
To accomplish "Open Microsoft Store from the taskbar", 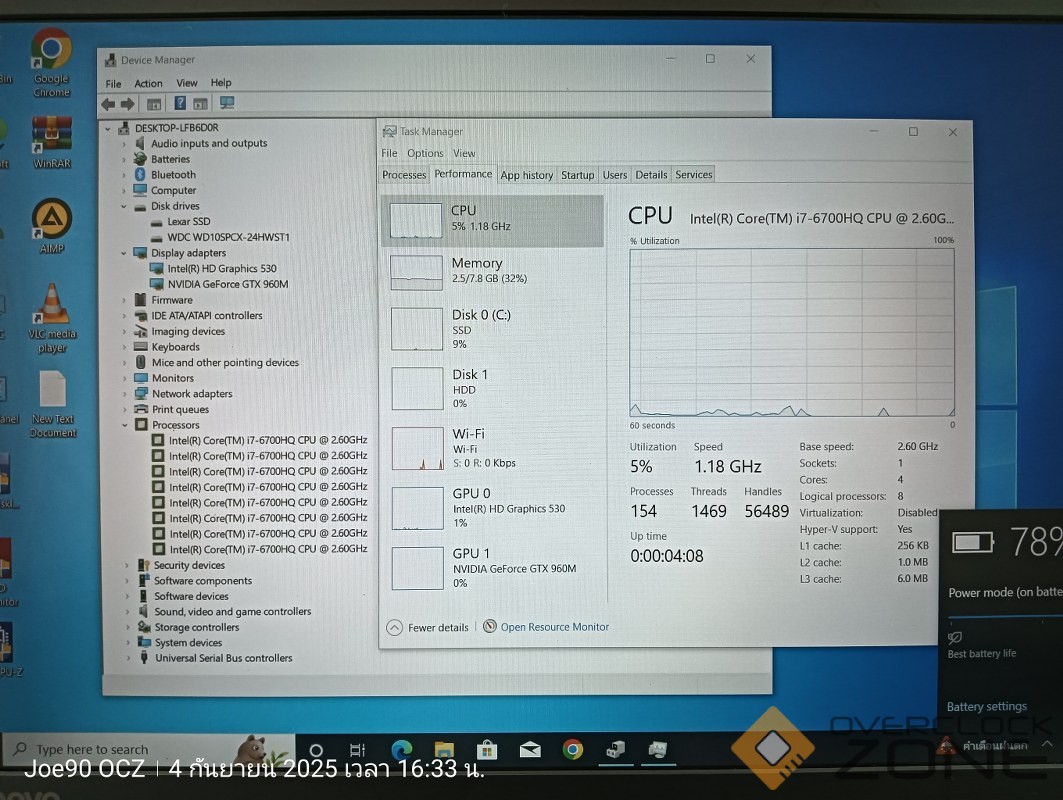I will coord(487,749).
